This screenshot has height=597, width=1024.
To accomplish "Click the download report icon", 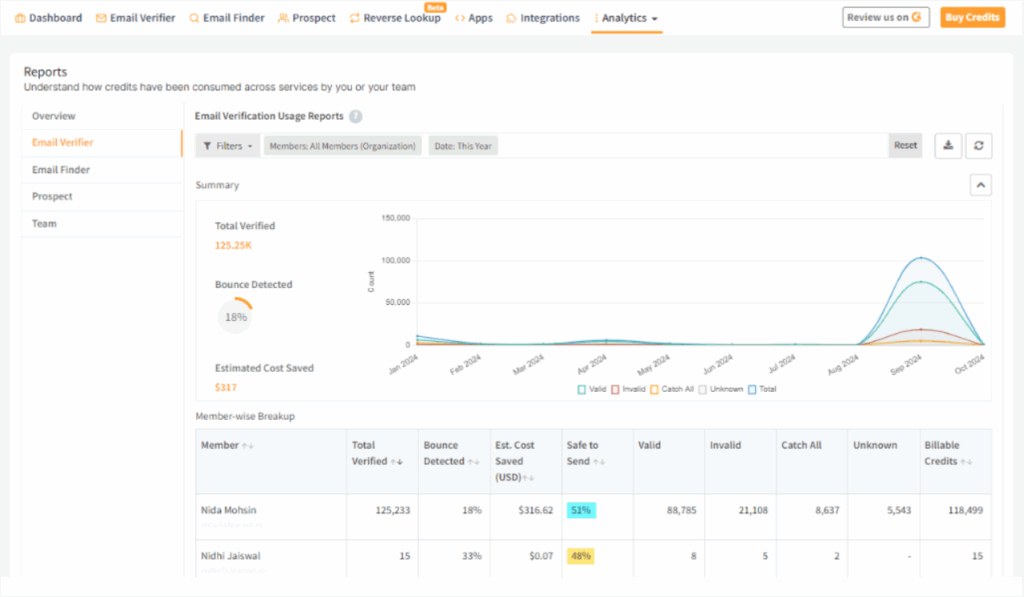I will pyautogui.click(x=947, y=145).
